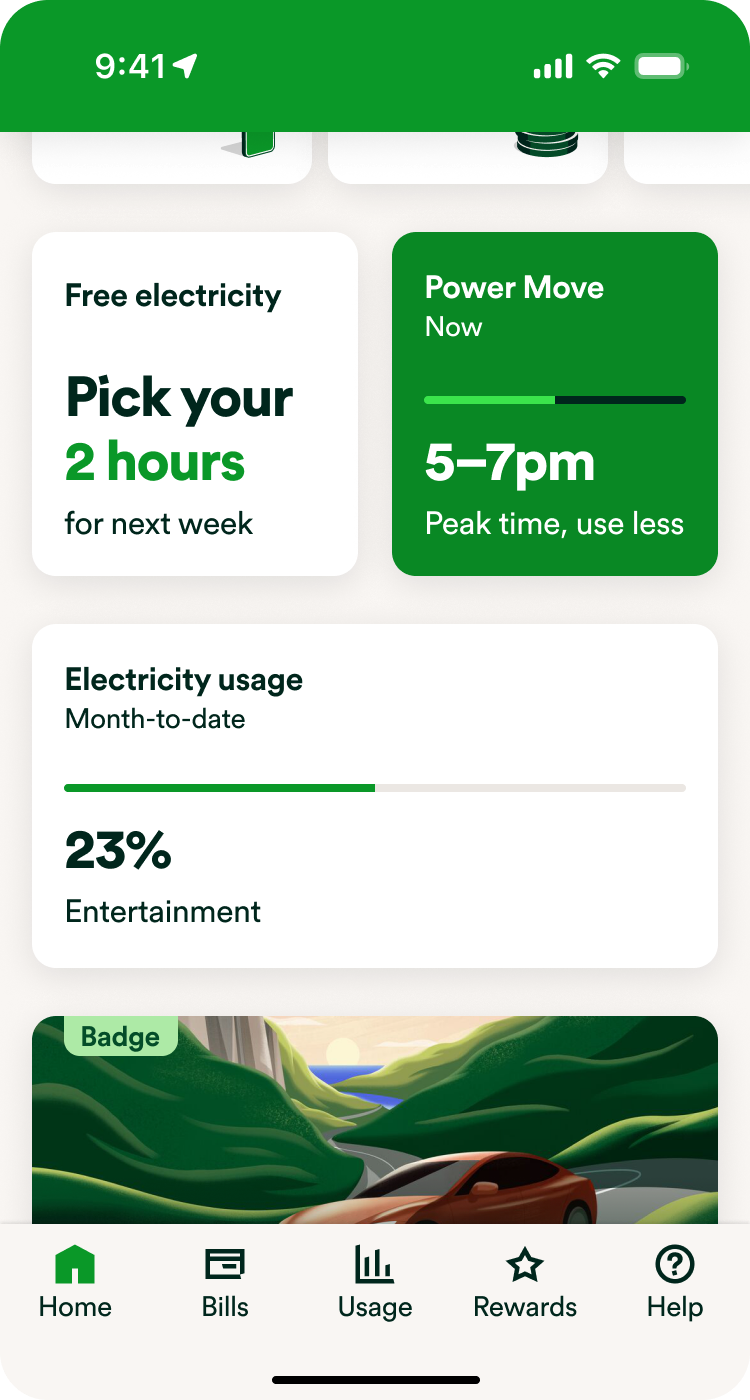Open the Bills card icon
Image resolution: width=750 pixels, height=1400 pixels.
tap(225, 1265)
